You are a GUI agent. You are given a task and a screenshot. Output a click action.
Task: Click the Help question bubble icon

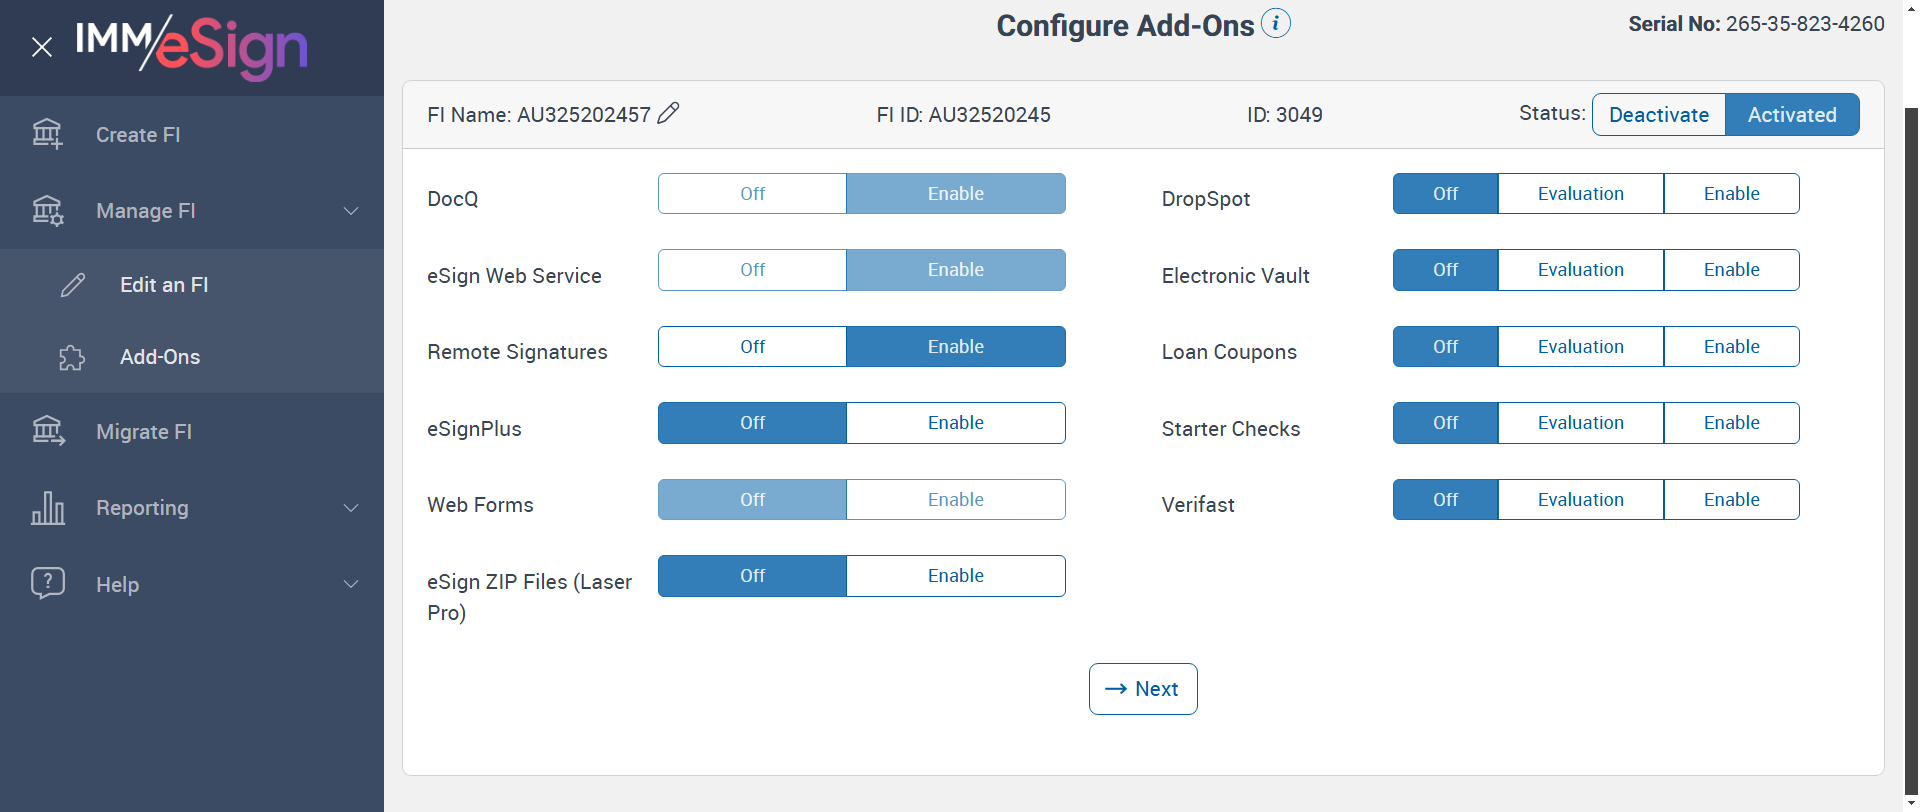(47, 584)
